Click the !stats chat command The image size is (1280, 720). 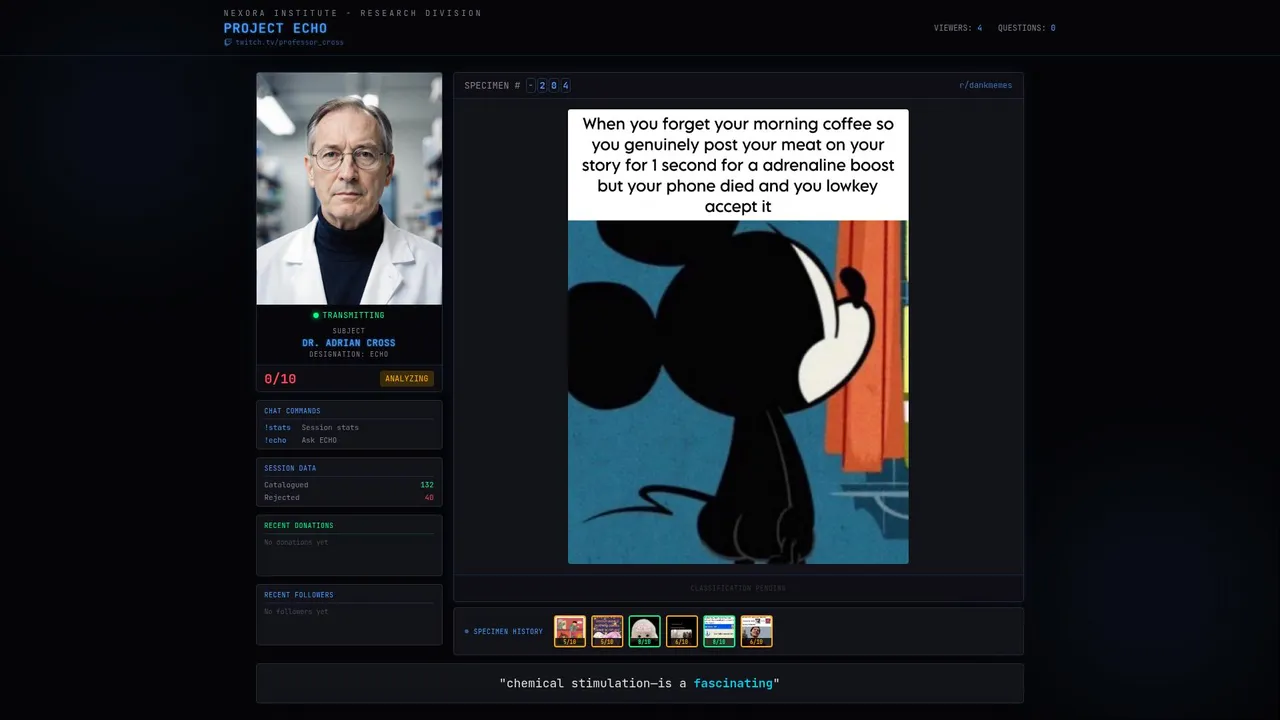pyautogui.click(x=277, y=427)
